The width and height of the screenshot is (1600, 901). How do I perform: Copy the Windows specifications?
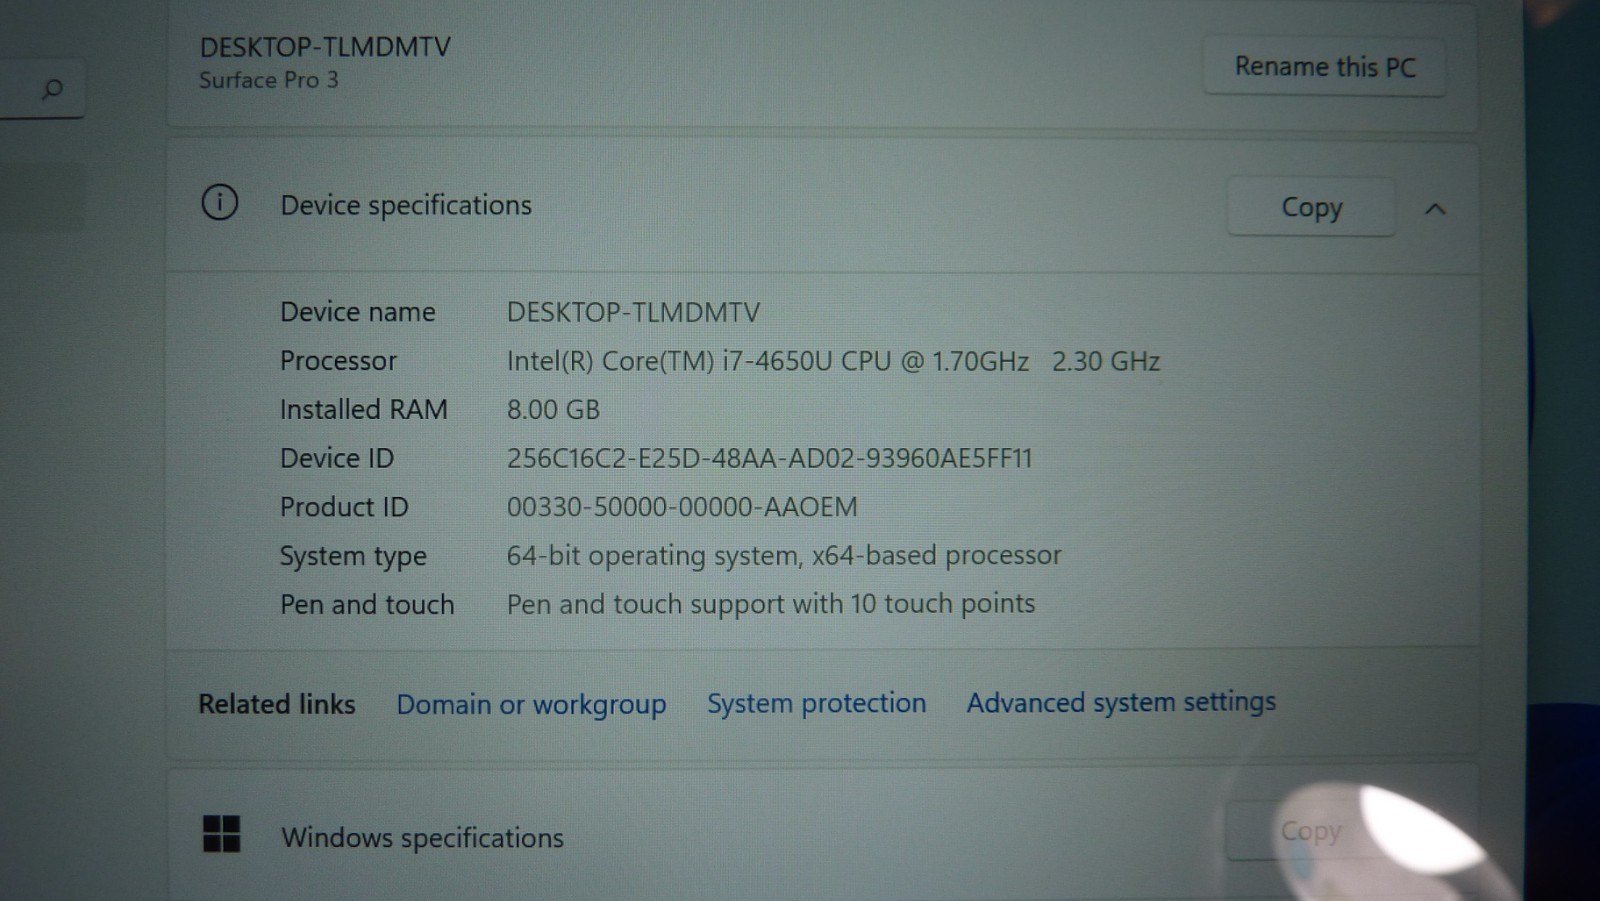pyautogui.click(x=1311, y=831)
